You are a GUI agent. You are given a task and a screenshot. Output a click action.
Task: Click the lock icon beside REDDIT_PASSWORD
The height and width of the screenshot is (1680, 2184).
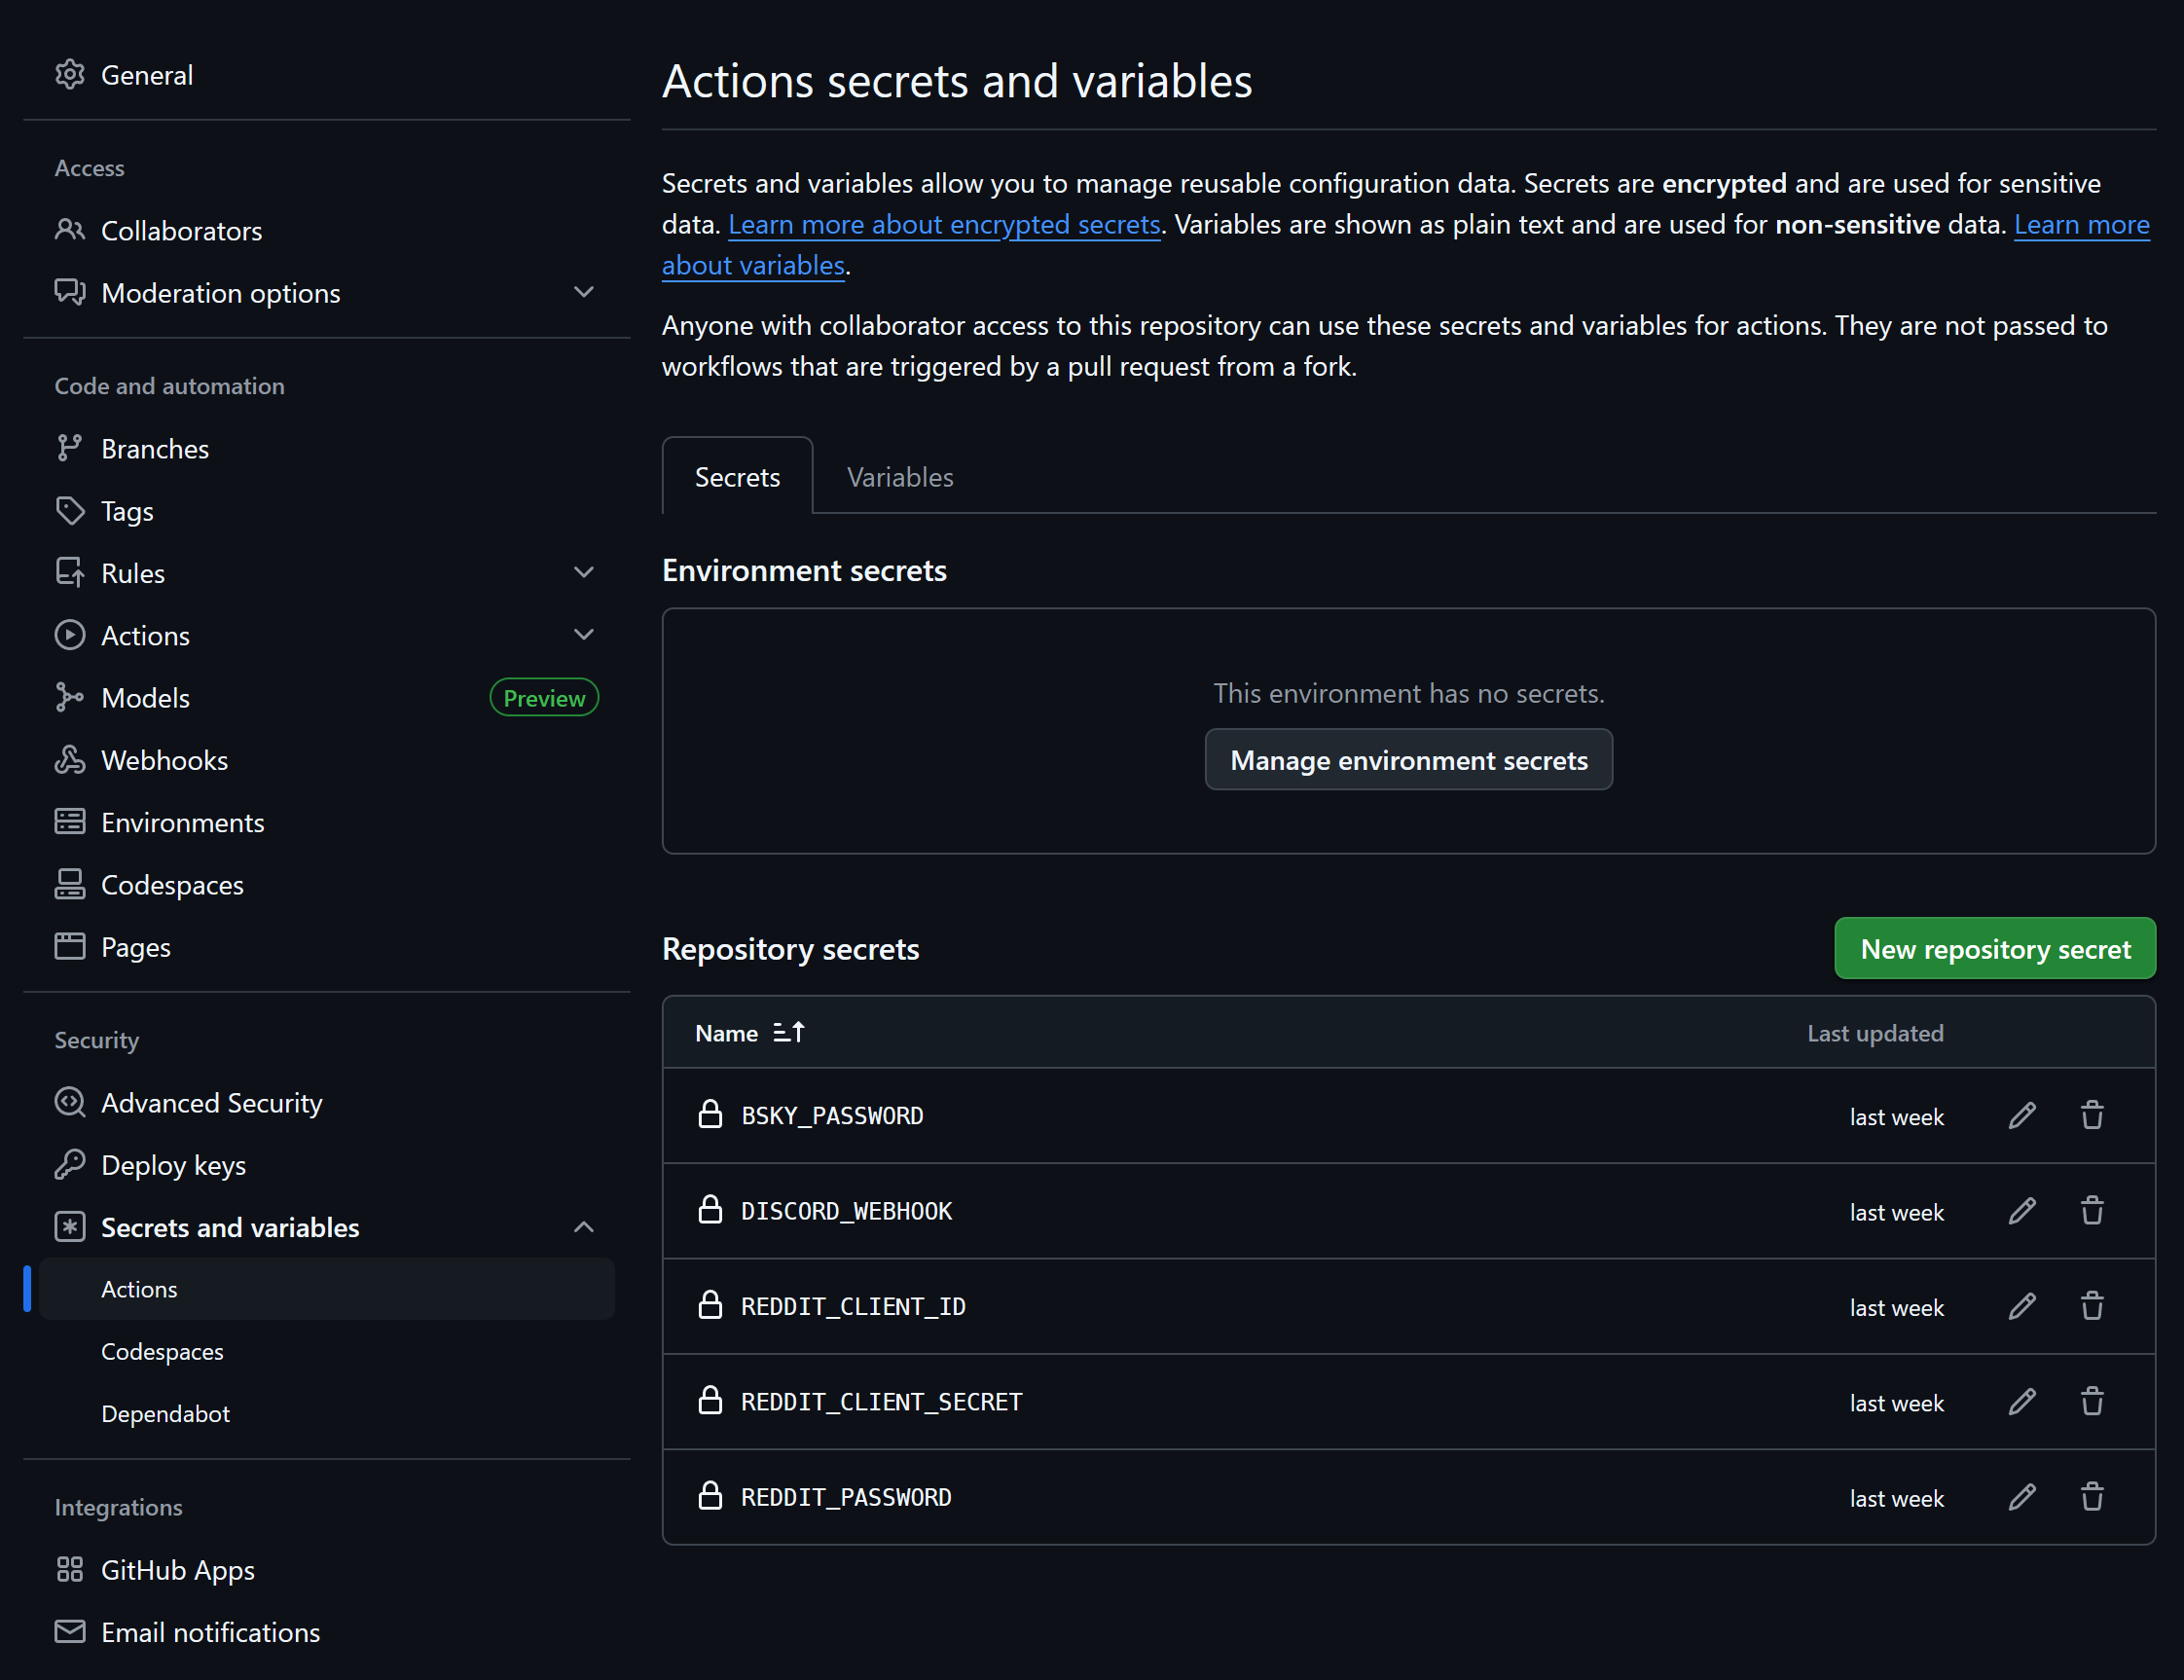coord(710,1496)
